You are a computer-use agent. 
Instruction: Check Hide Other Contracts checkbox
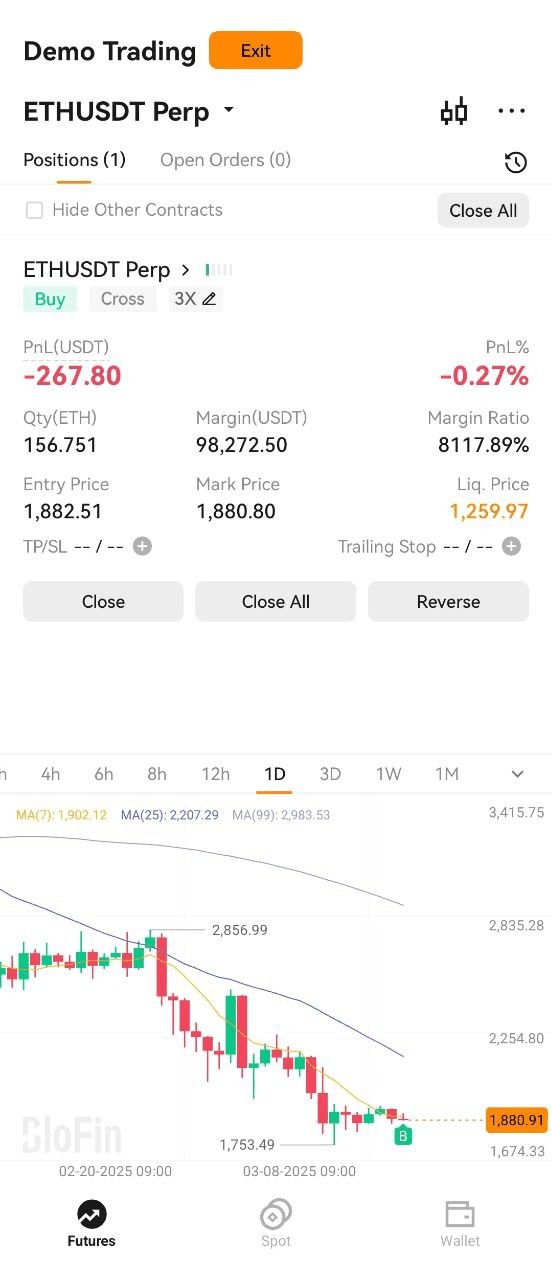point(35,210)
